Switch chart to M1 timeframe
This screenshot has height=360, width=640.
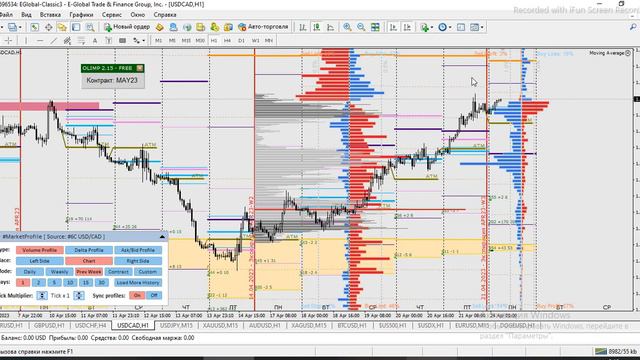click(x=158, y=40)
